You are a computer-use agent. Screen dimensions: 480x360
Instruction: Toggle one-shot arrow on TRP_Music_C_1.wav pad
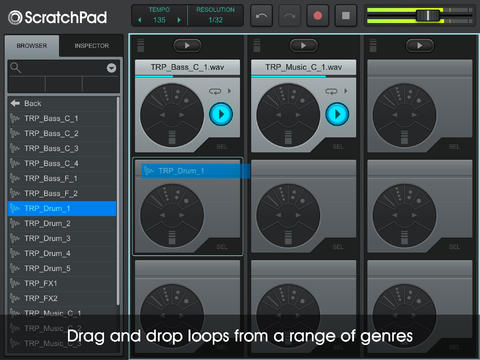tap(346, 91)
